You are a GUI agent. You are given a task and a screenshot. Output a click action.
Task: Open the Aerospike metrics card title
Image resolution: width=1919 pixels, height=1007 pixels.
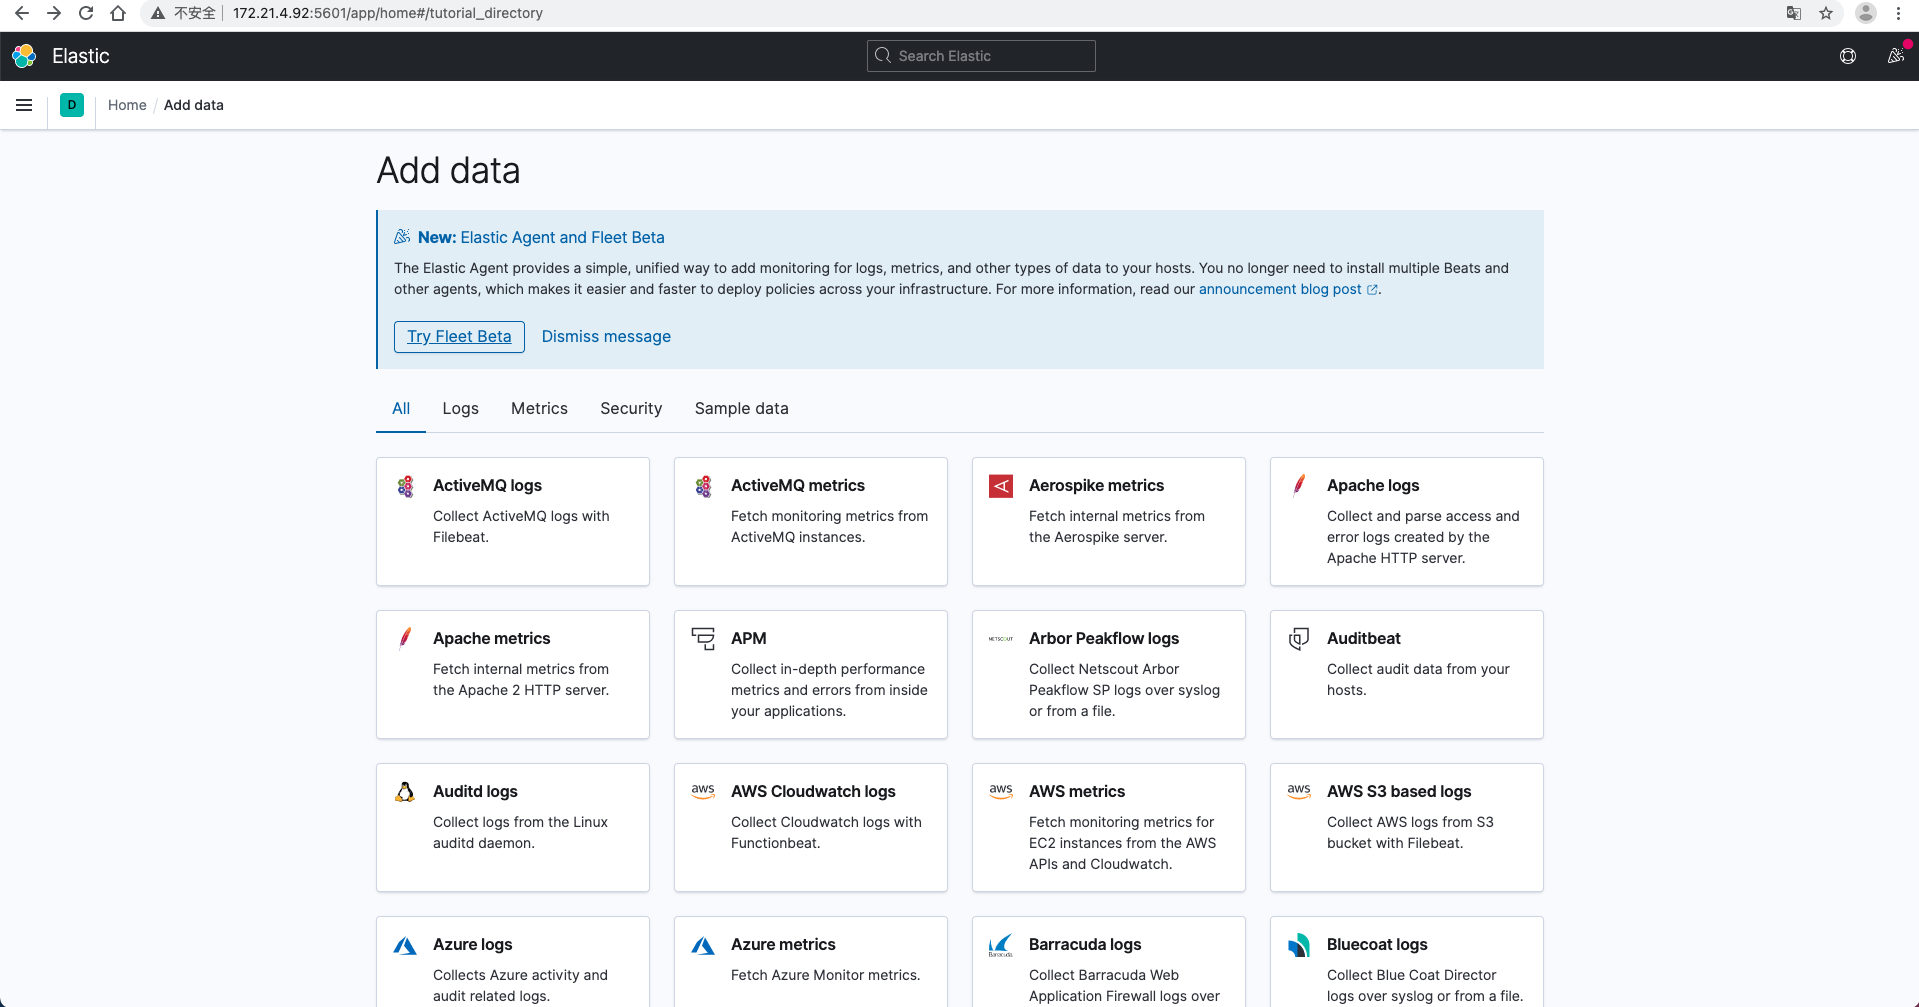(1096, 485)
